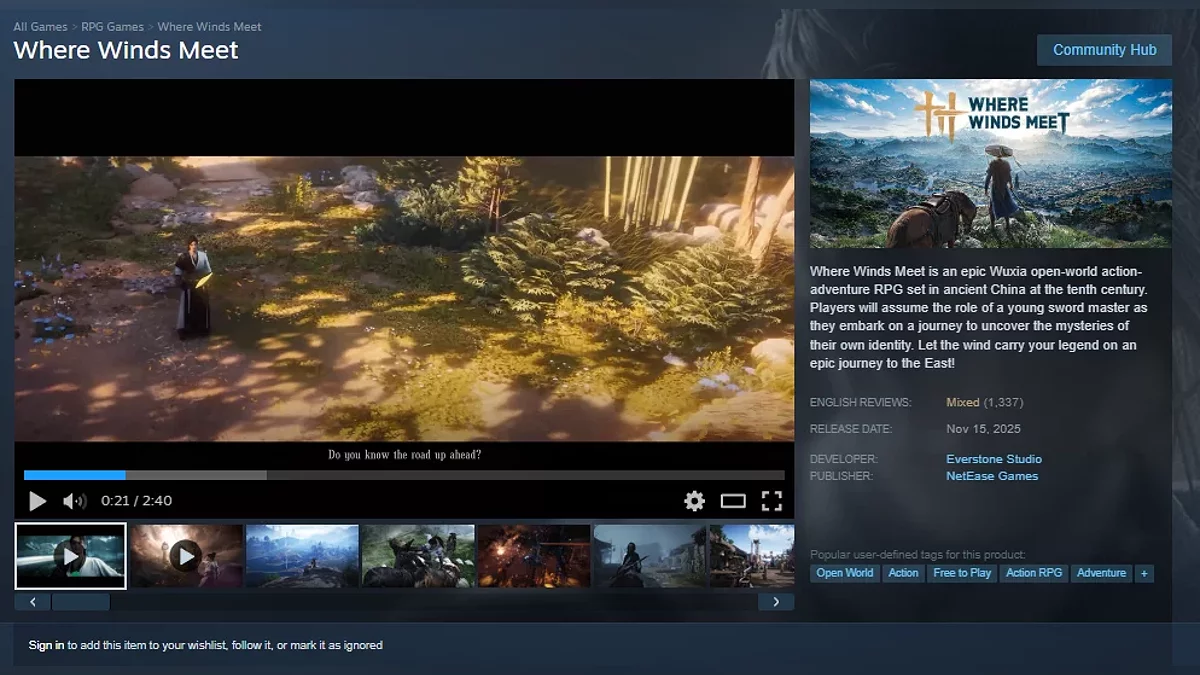This screenshot has height=675, width=1200.
Task: Click the Free to Play tag
Action: point(962,573)
